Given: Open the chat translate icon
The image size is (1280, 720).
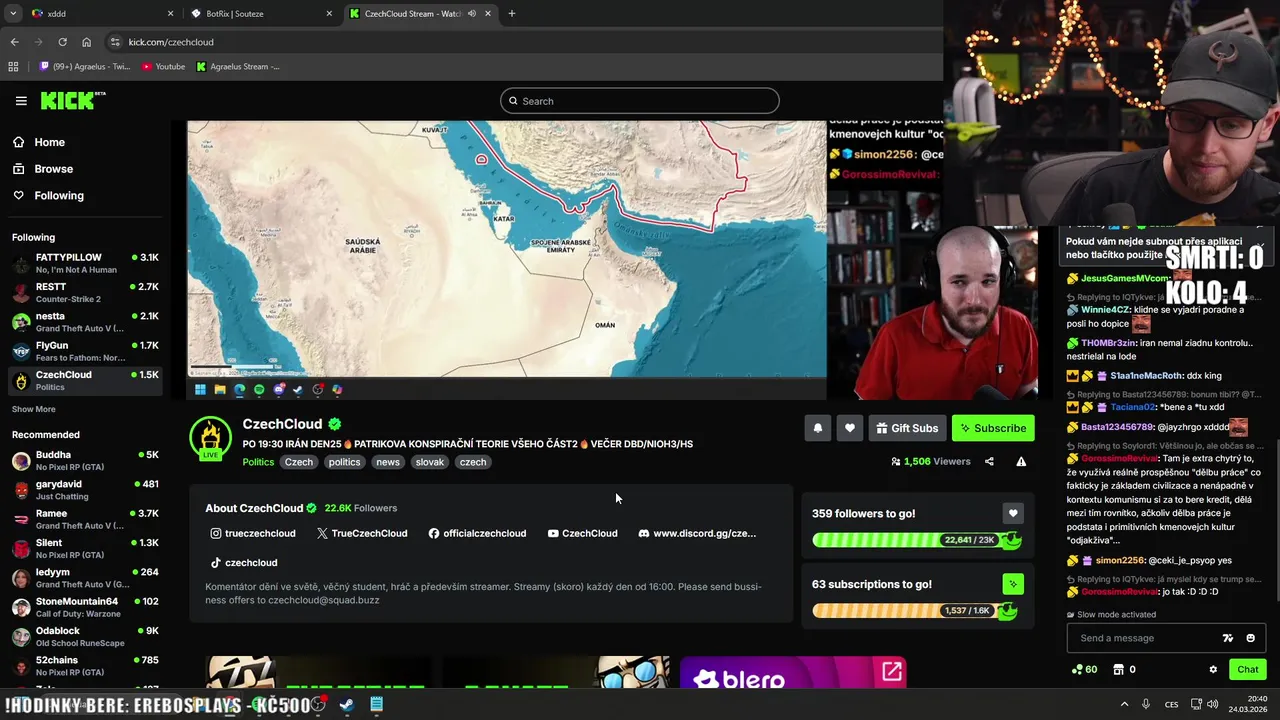Looking at the screenshot, I should (x=1228, y=638).
